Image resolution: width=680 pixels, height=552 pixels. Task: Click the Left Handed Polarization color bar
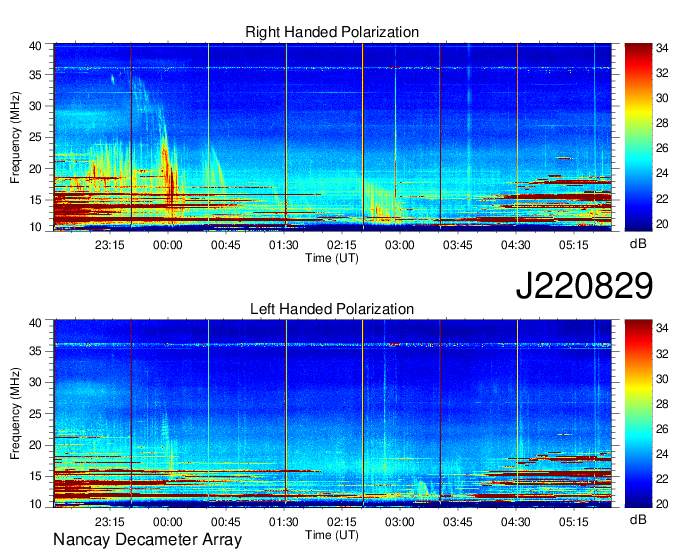click(638, 414)
